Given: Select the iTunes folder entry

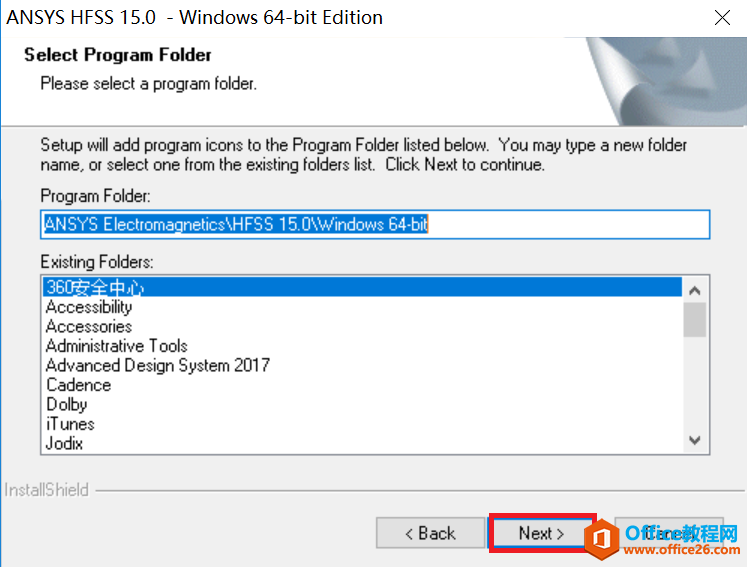Looking at the screenshot, I should (x=70, y=424).
